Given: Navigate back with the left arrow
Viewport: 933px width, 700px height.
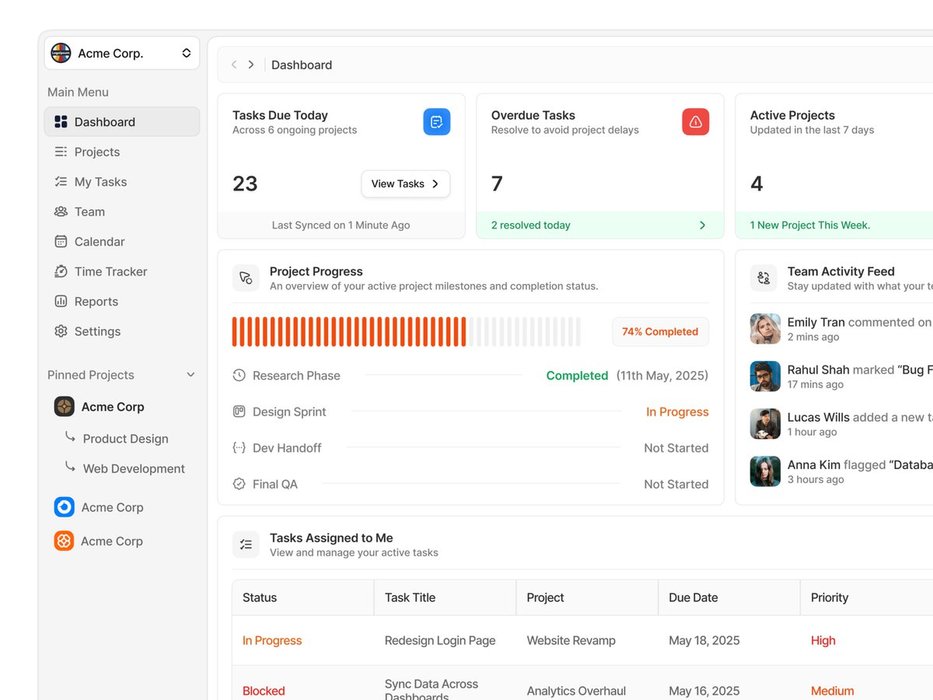Looking at the screenshot, I should (234, 65).
